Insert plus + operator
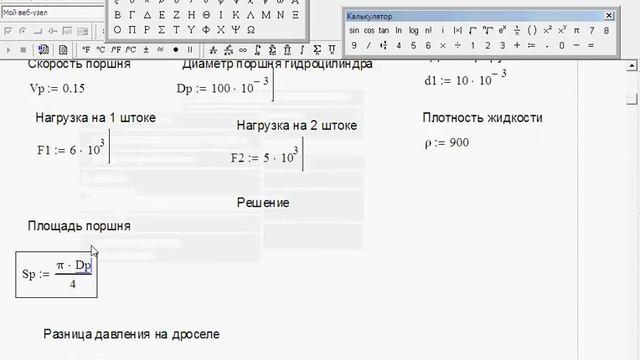 click(x=517, y=45)
